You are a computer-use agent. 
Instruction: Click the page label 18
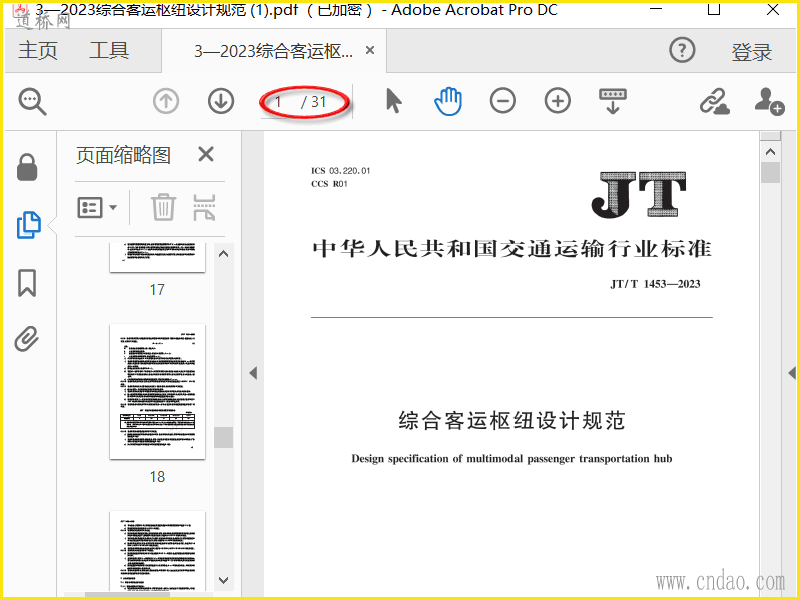click(x=157, y=477)
